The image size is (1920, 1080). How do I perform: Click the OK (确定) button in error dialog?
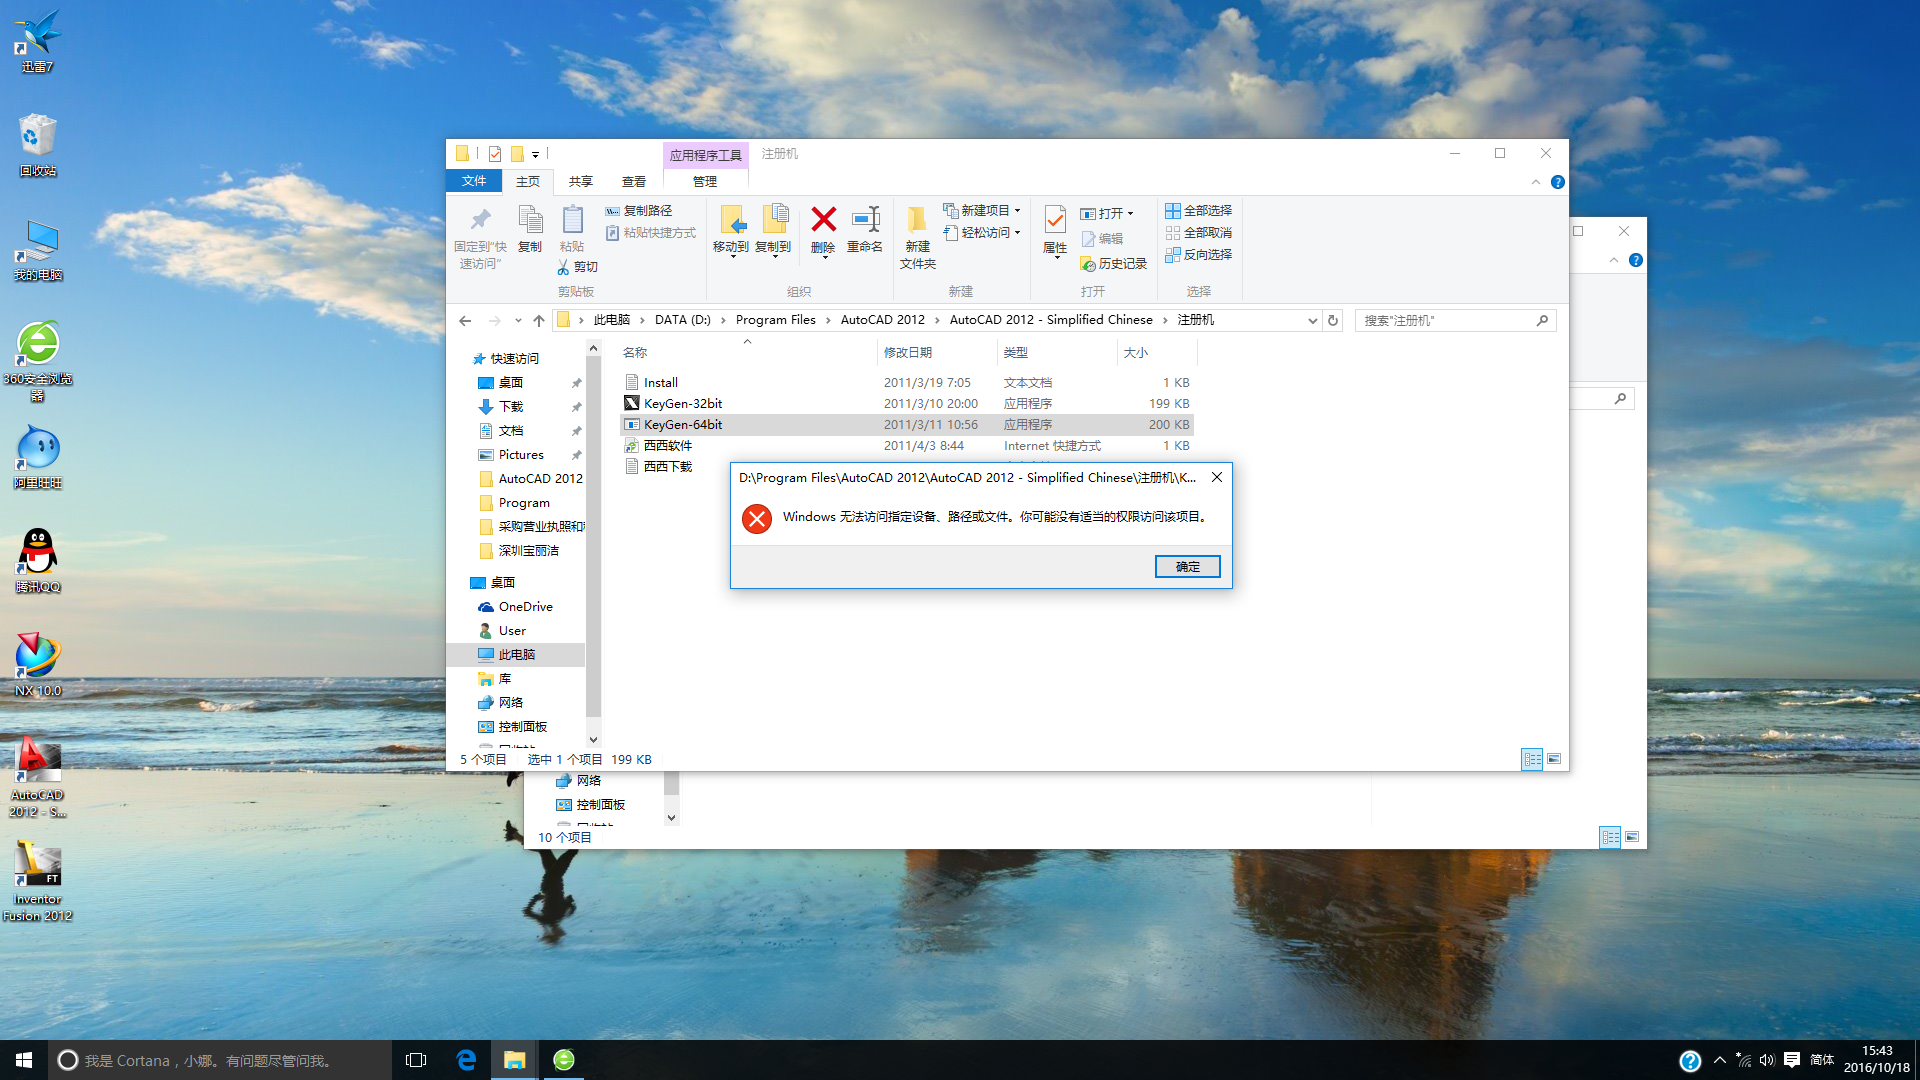(x=1188, y=566)
